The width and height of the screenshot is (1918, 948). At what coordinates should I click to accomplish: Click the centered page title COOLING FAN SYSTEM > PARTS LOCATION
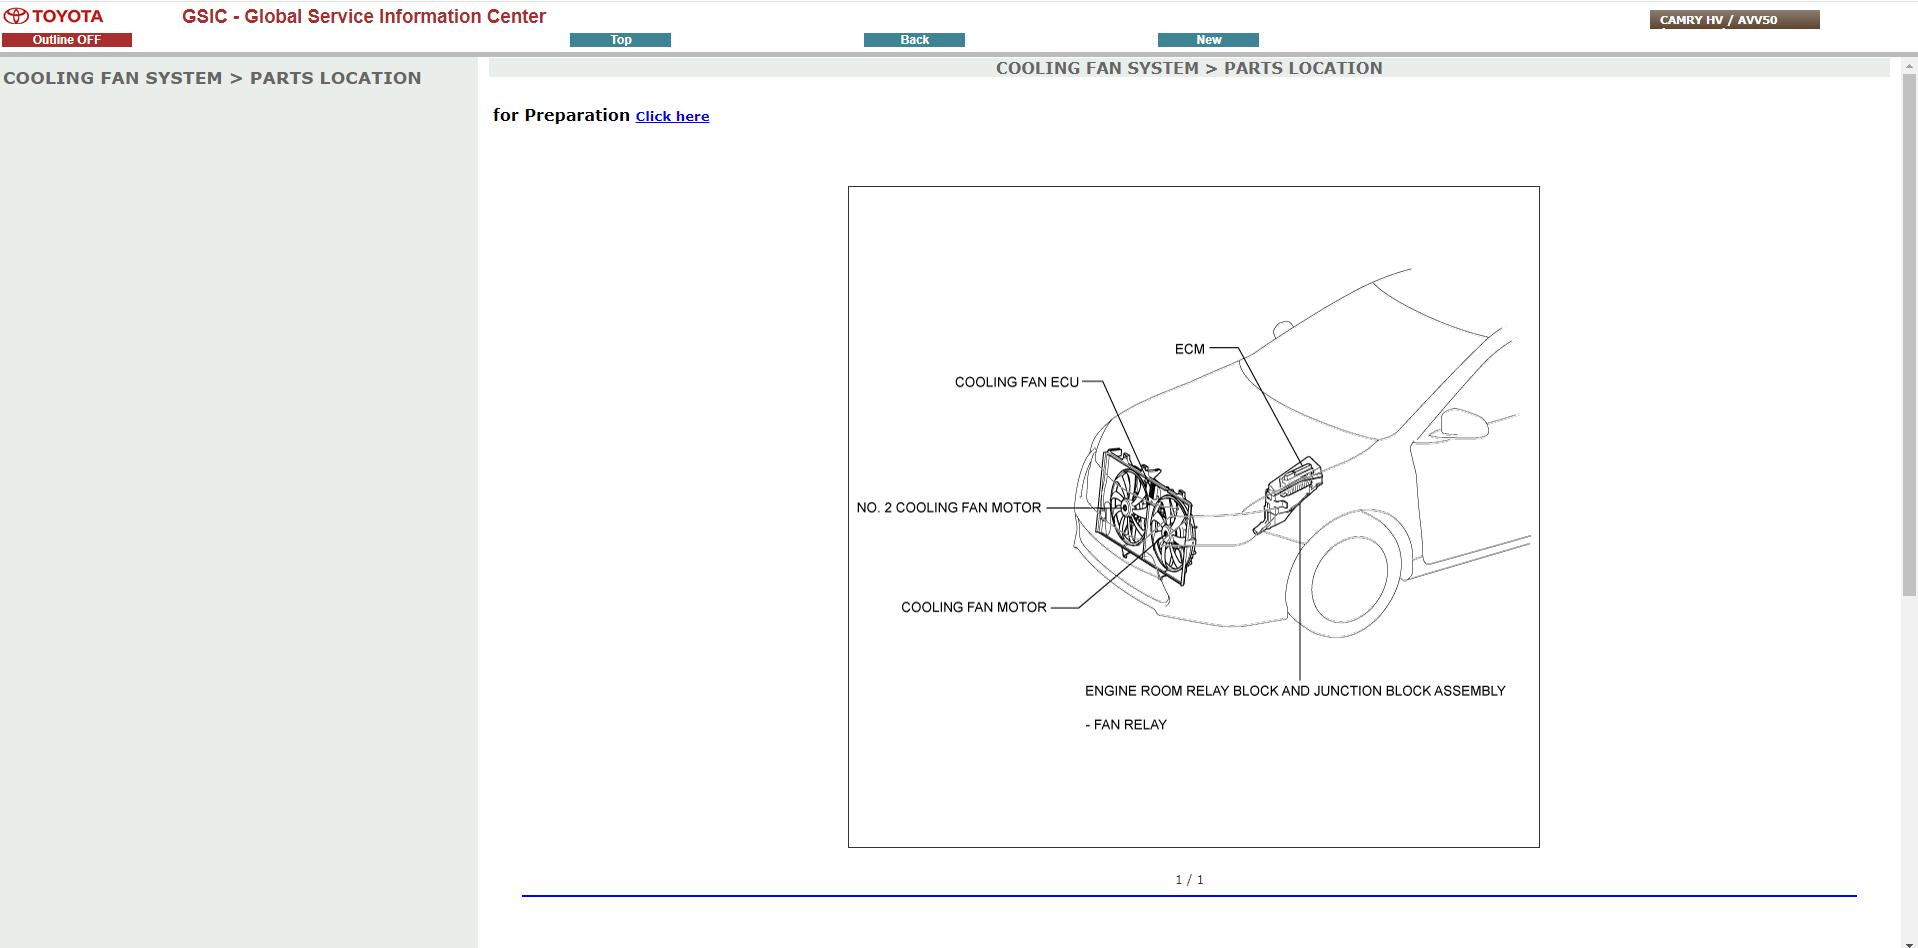pyautogui.click(x=1189, y=68)
